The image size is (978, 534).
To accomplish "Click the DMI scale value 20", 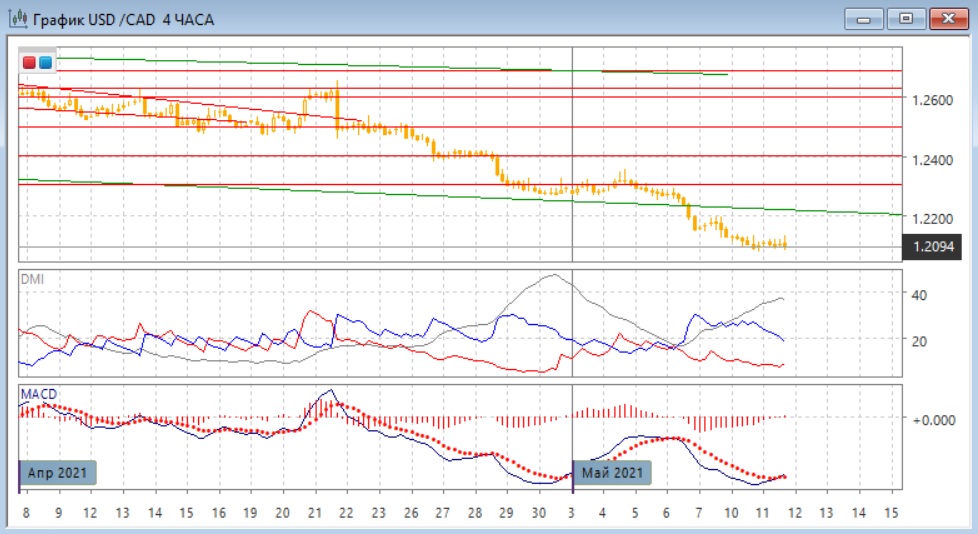I will coord(919,341).
